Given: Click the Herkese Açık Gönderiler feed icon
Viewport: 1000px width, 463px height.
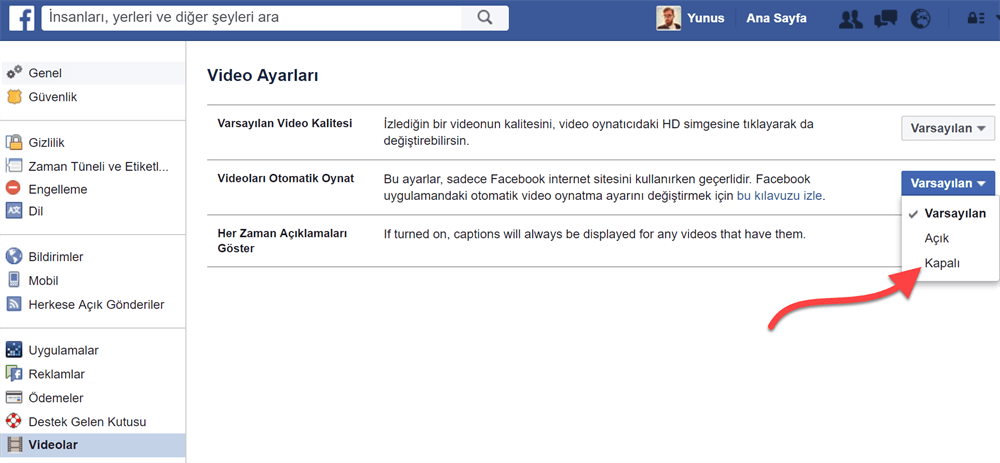Looking at the screenshot, I should pos(14,304).
